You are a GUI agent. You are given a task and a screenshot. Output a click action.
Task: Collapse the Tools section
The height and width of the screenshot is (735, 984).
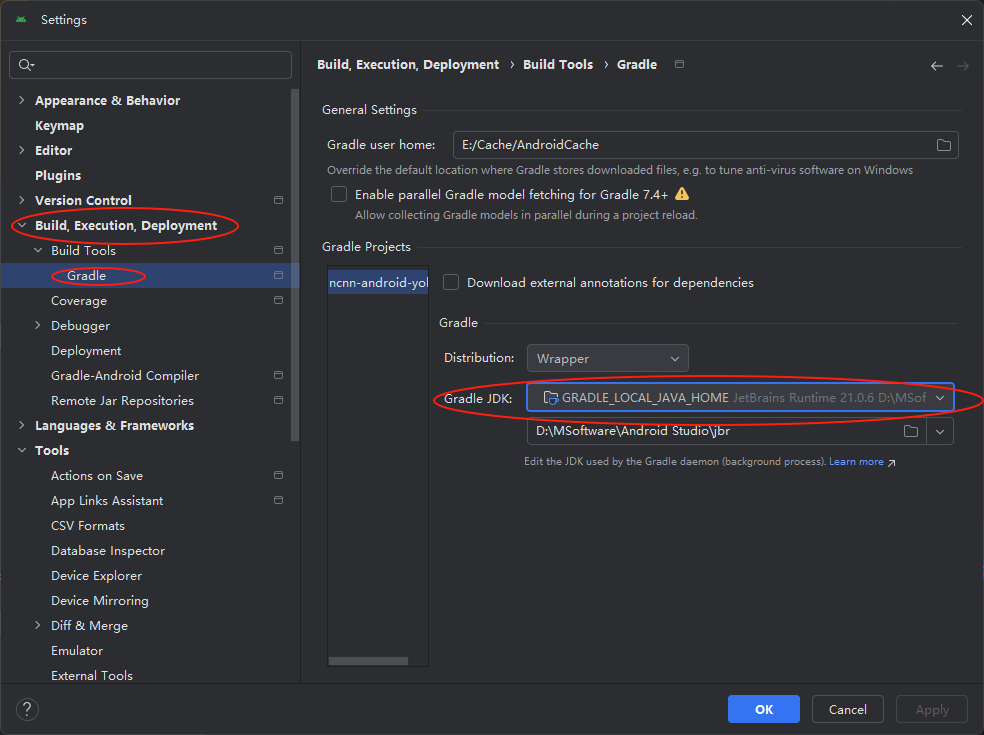click(x=22, y=450)
